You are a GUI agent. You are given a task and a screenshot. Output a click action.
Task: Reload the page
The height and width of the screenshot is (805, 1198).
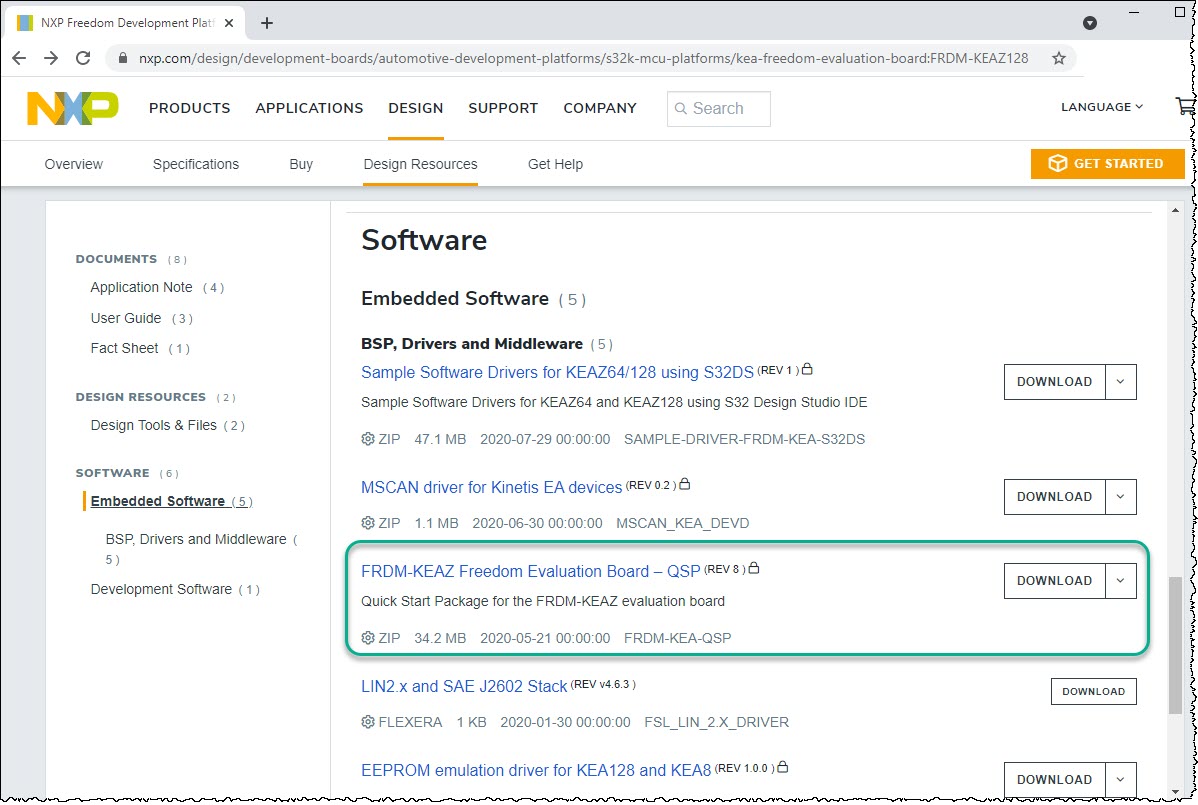[x=83, y=58]
